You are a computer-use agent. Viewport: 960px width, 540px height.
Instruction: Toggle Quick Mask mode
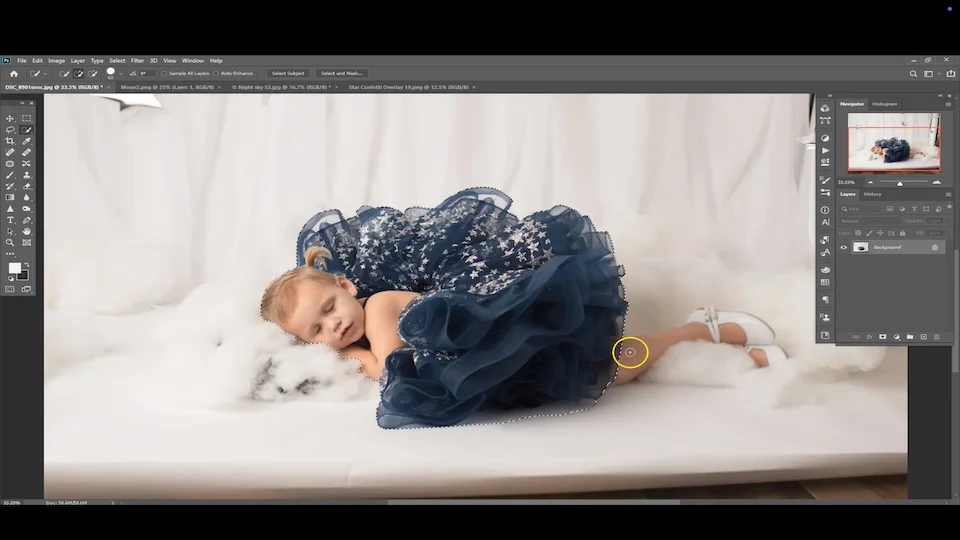10,289
